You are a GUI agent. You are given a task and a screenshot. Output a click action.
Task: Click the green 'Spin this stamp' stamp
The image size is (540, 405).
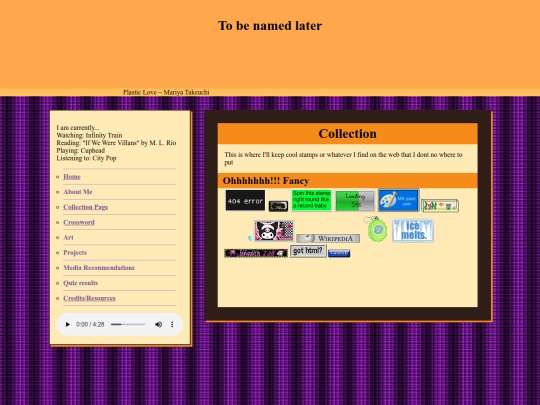point(311,200)
